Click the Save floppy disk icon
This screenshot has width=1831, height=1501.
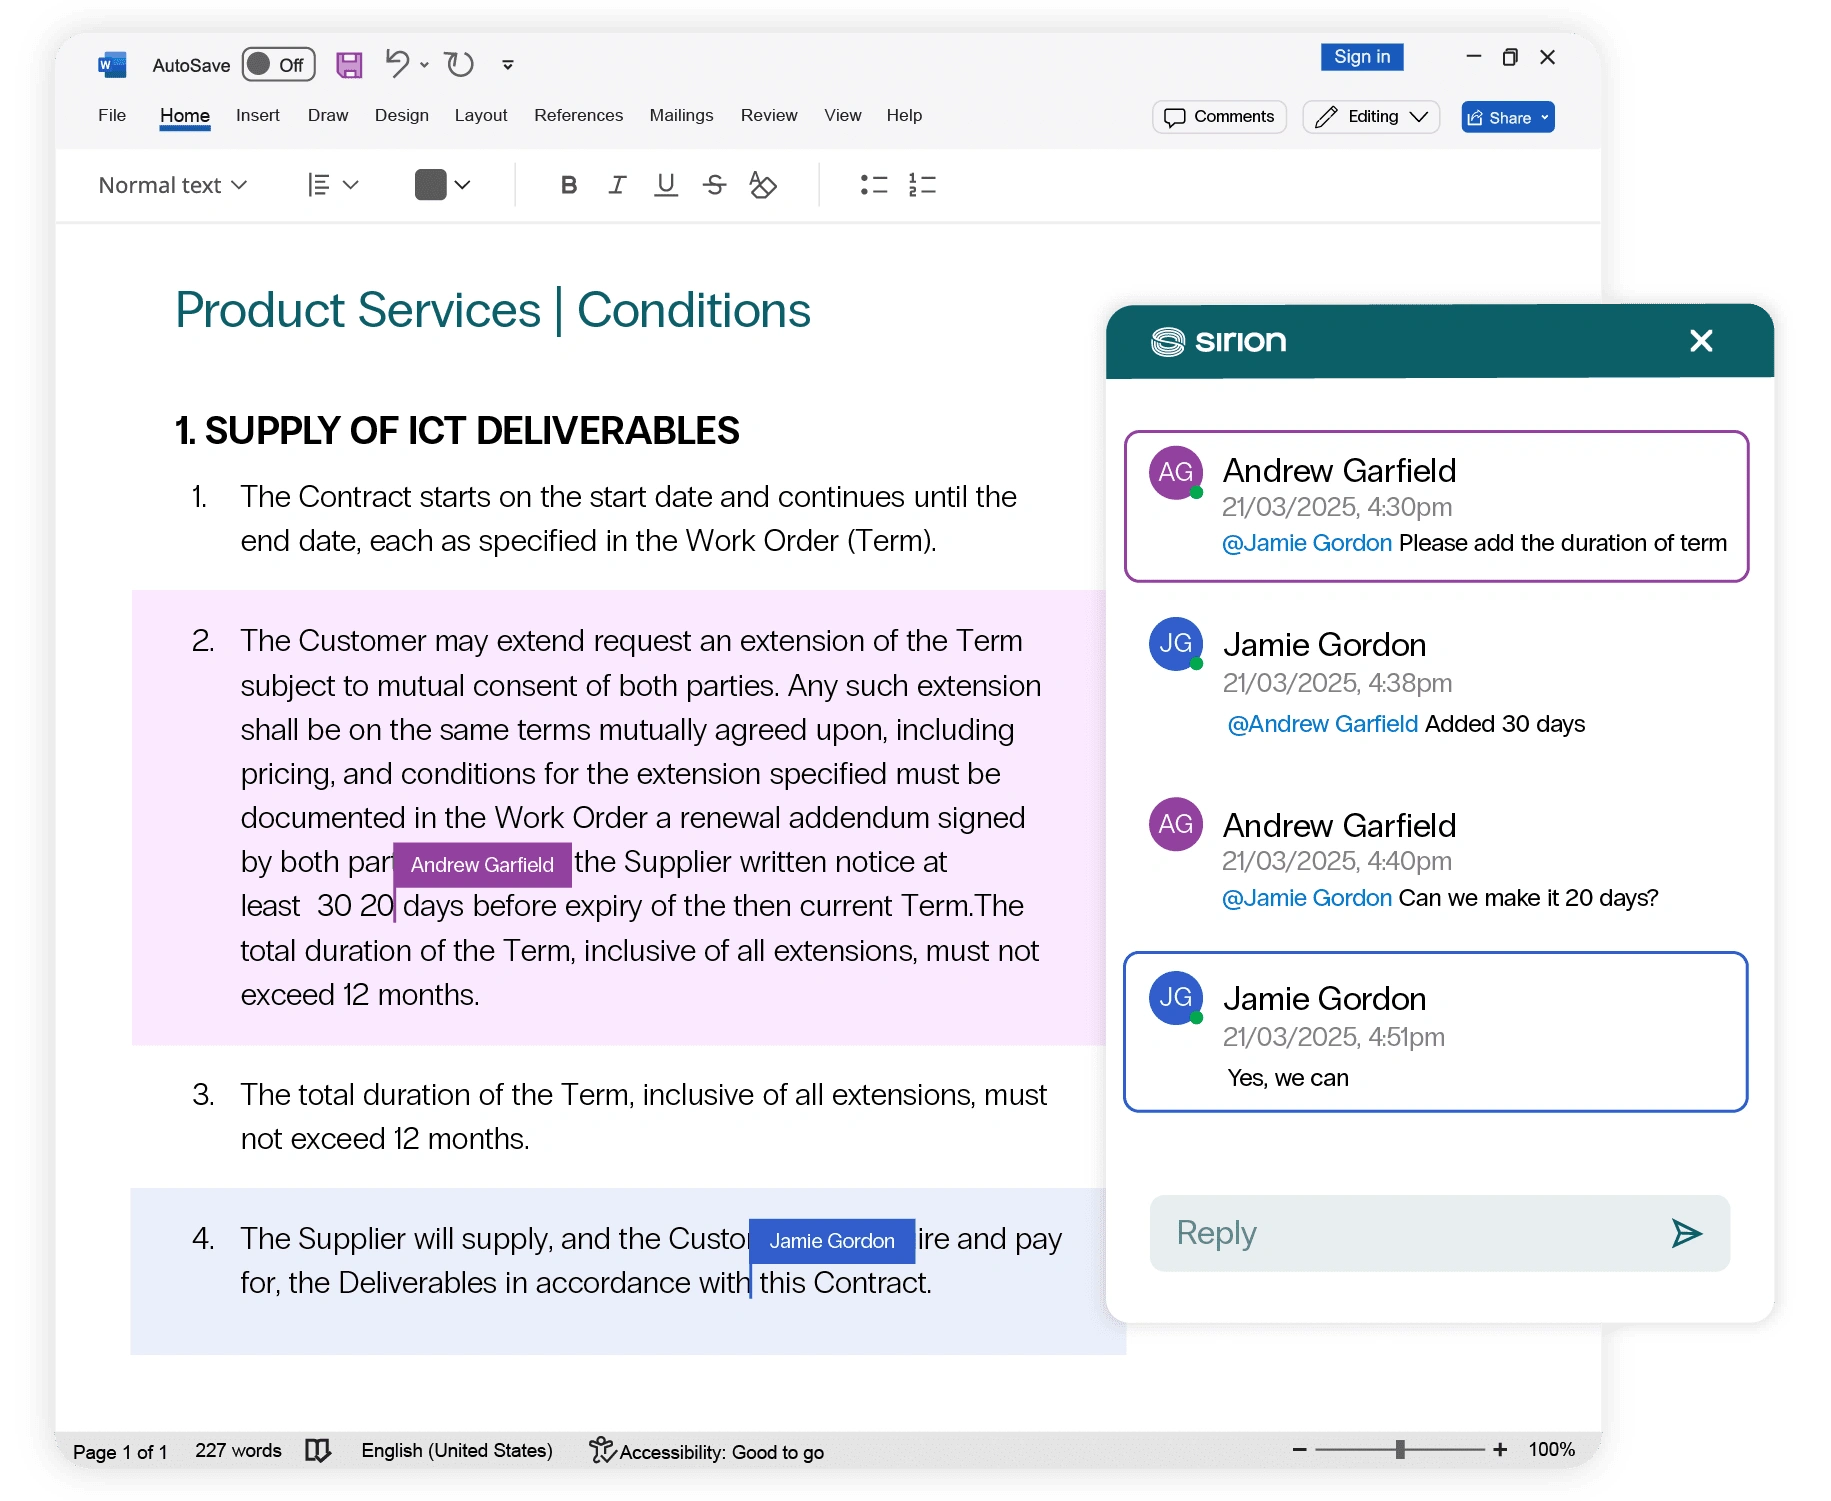coord(348,65)
